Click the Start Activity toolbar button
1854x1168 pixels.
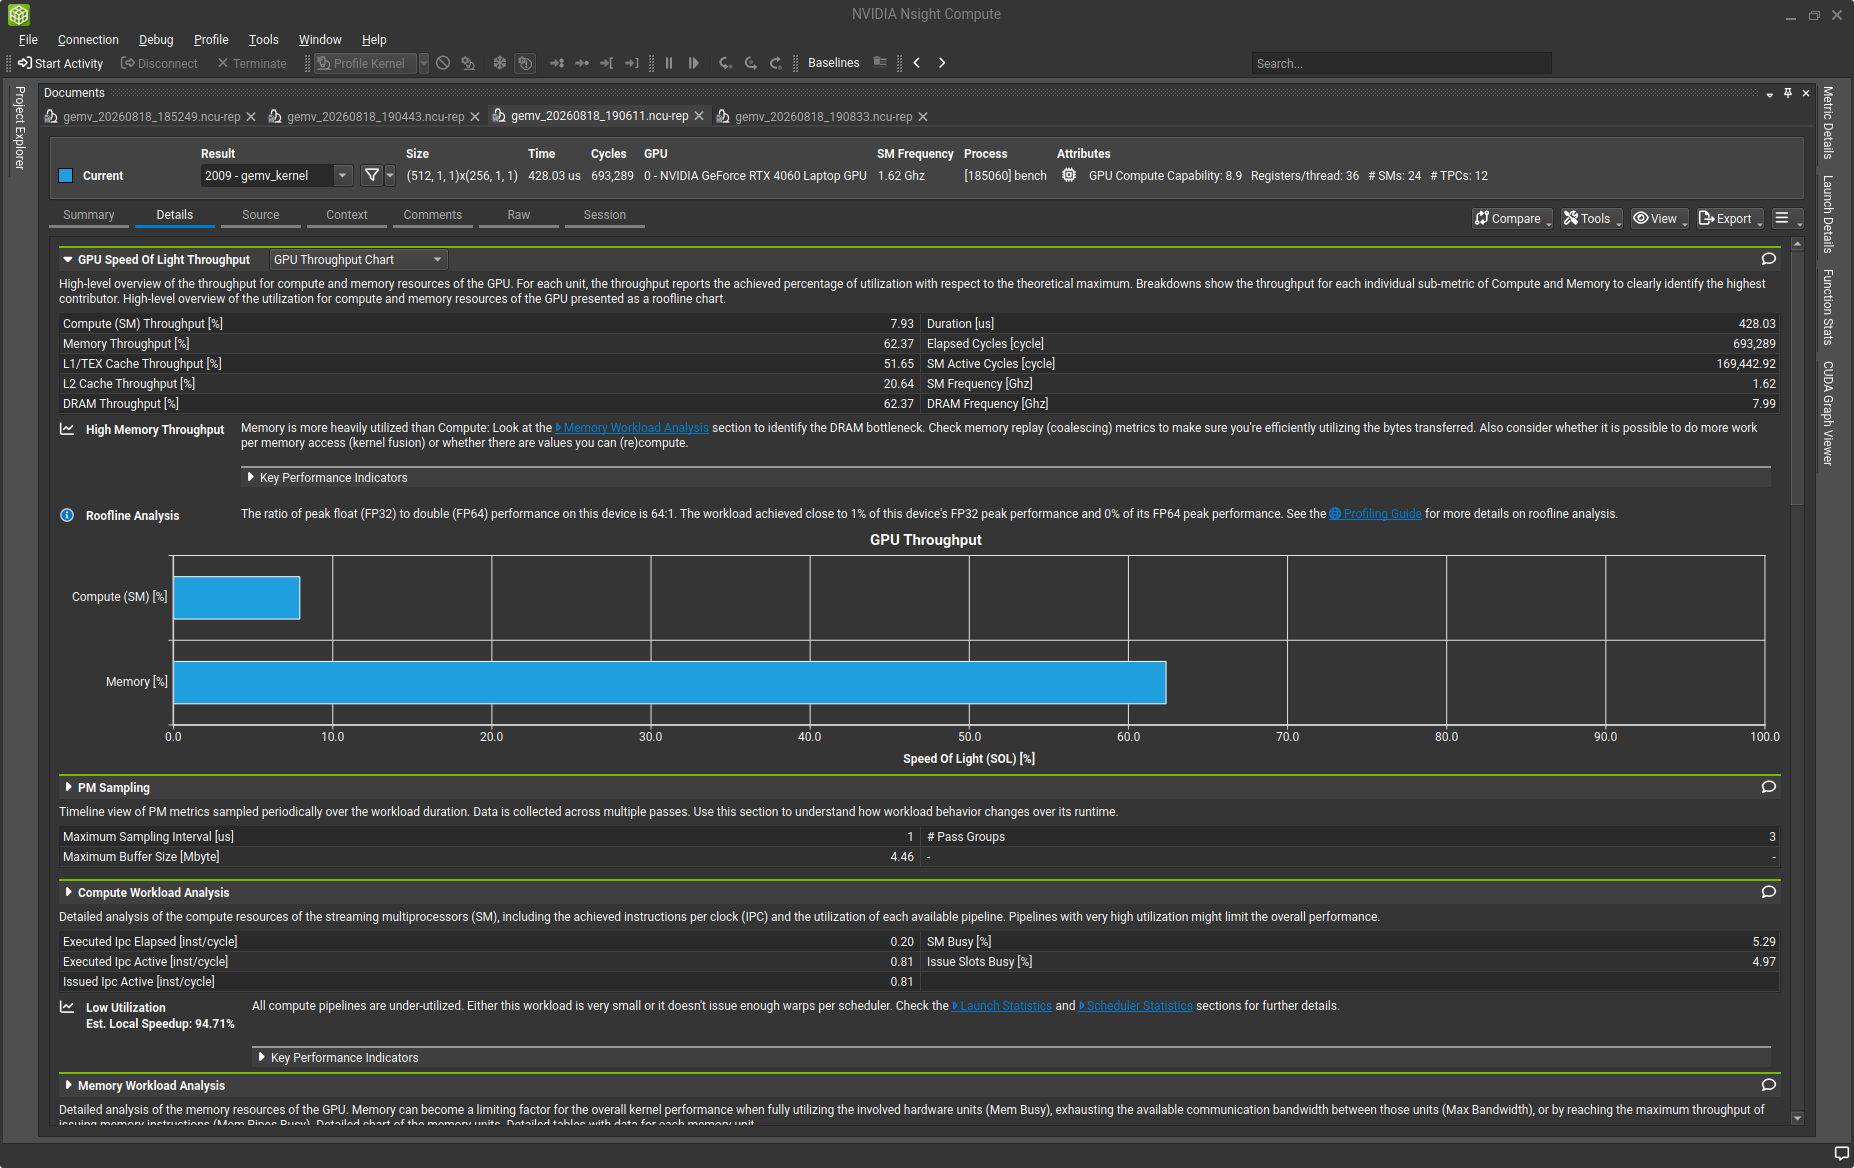(61, 63)
